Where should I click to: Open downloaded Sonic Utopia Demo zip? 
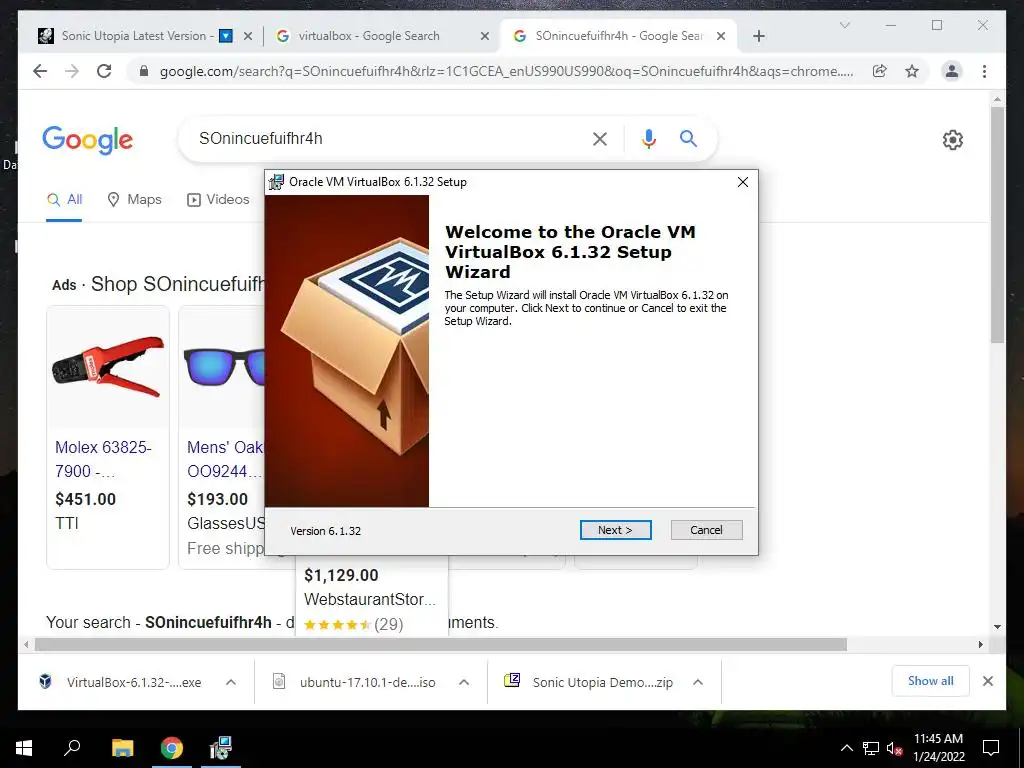pyautogui.click(x=588, y=682)
